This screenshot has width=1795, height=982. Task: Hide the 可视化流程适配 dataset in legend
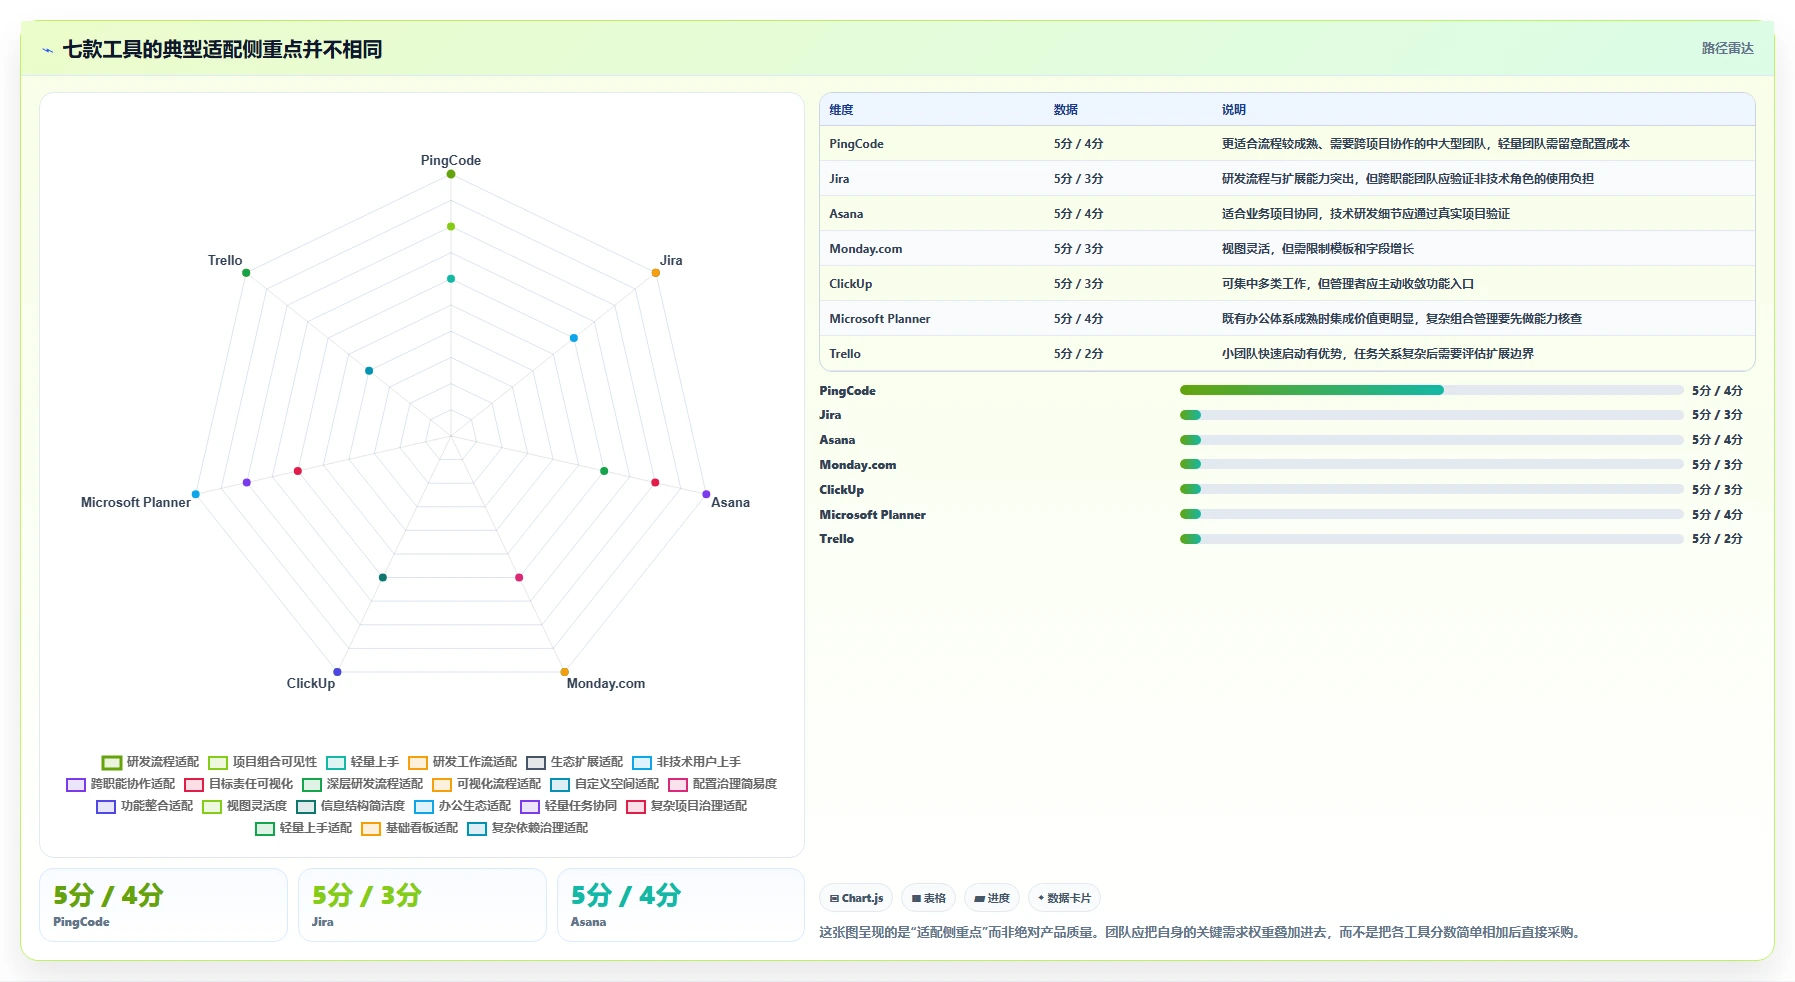tap(487, 784)
